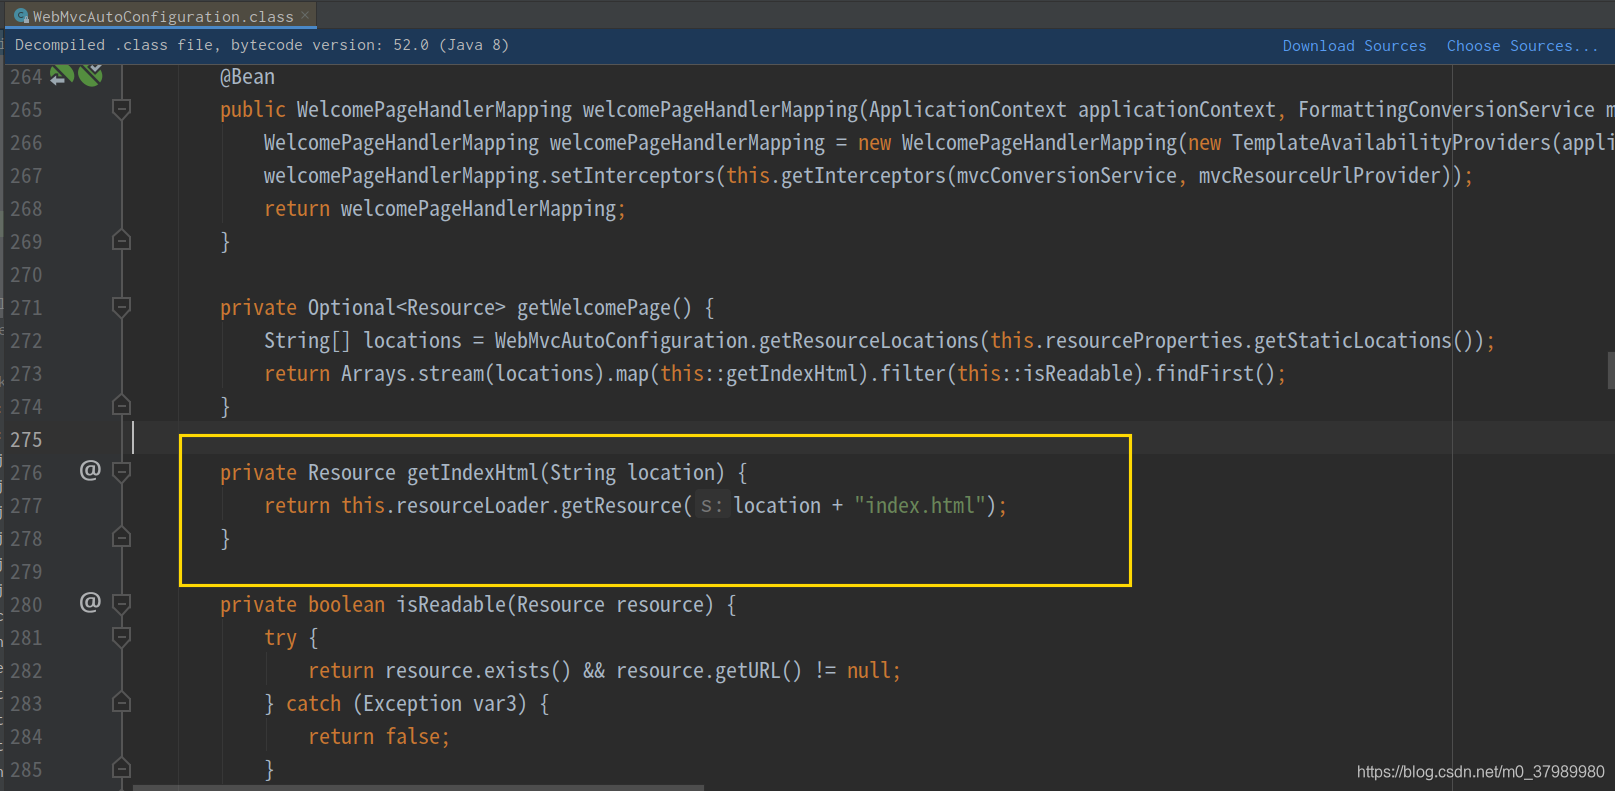Click line number 270 in the gutter
The height and width of the screenshot is (791, 1615).
[26, 275]
